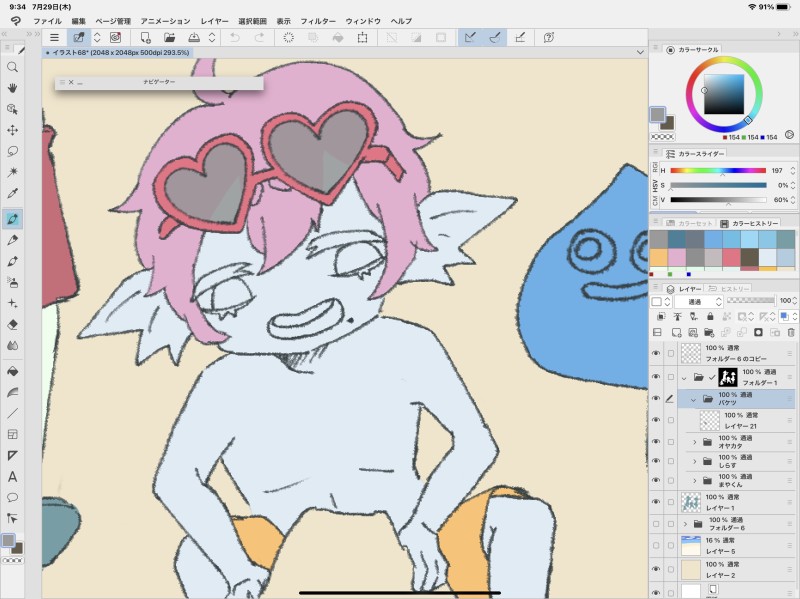Screen dimensions: 800x599
Task: Open the blending mode dropdown 通過
Action: pyautogui.click(x=699, y=301)
